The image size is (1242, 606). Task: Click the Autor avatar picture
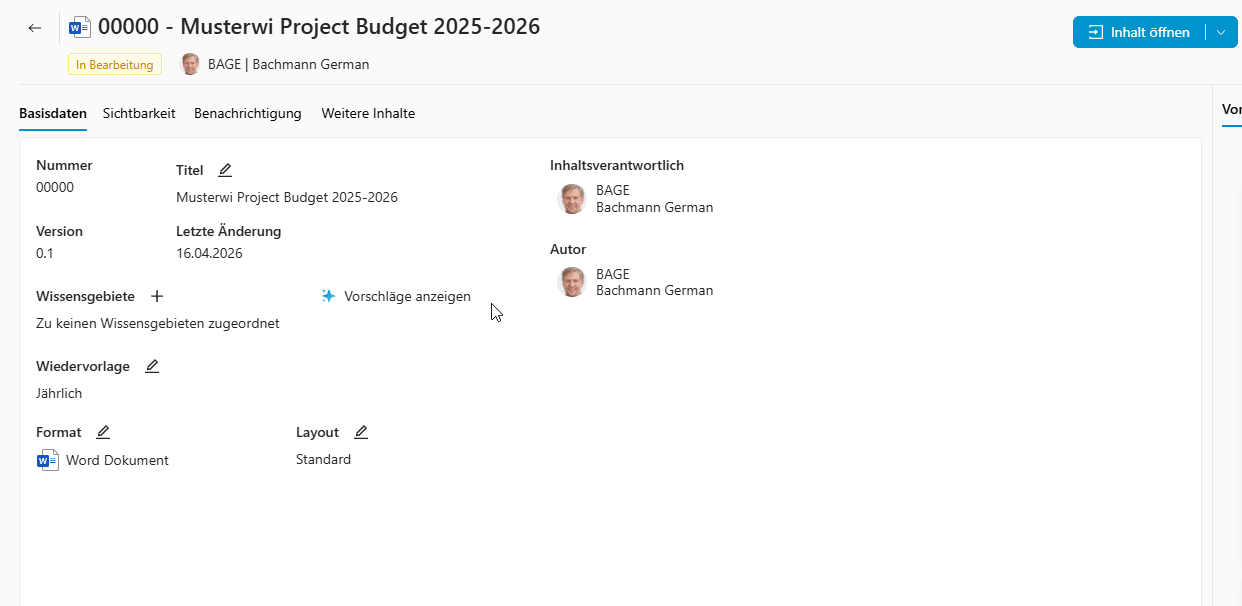[571, 282]
